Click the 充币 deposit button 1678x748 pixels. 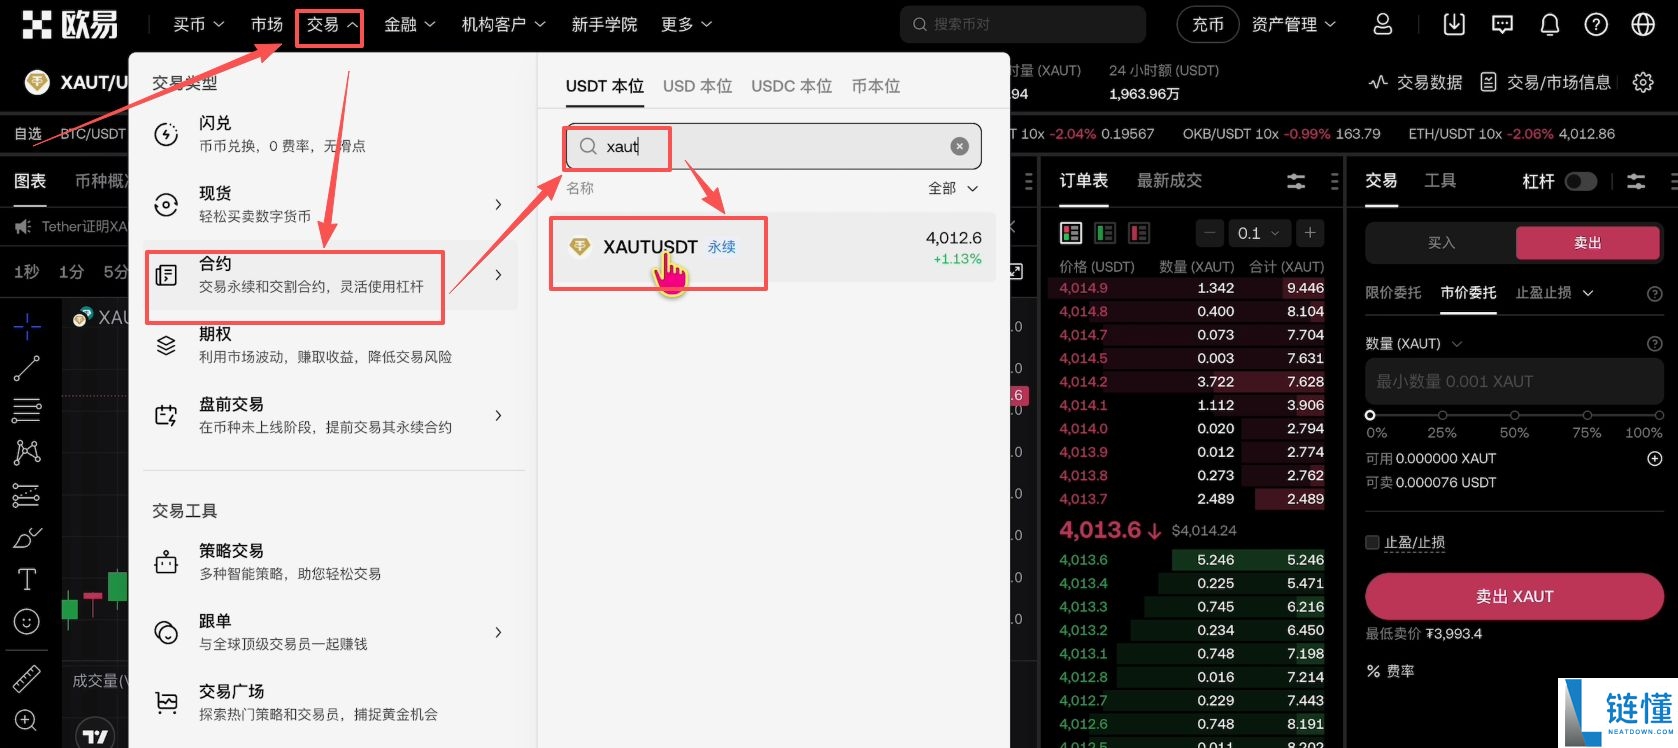pyautogui.click(x=1208, y=24)
